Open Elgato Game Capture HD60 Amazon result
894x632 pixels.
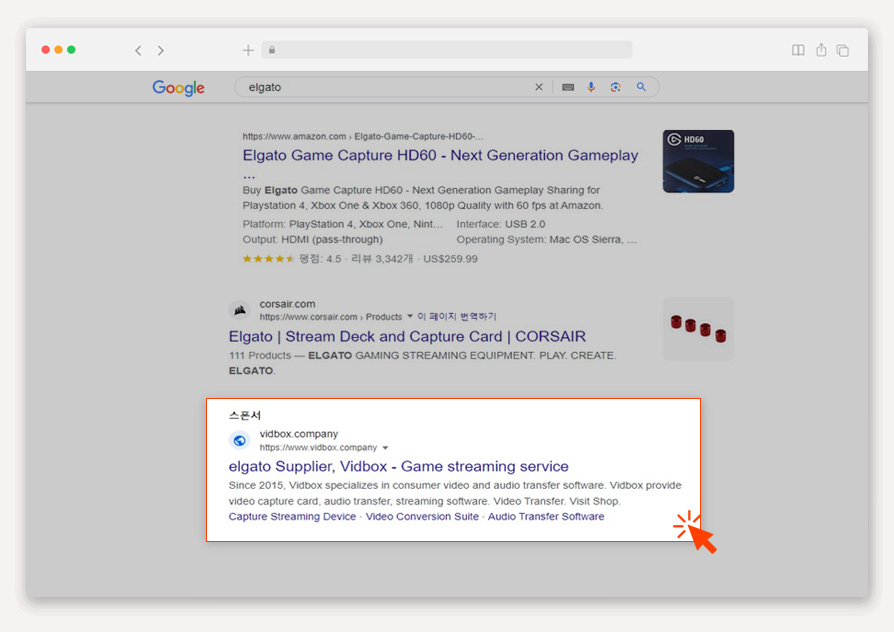[x=440, y=155]
